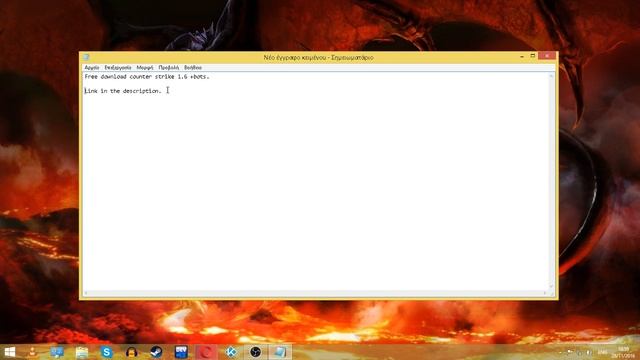This screenshot has width=640, height=360.
Task: Launch Steam from the taskbar
Action: (156, 352)
